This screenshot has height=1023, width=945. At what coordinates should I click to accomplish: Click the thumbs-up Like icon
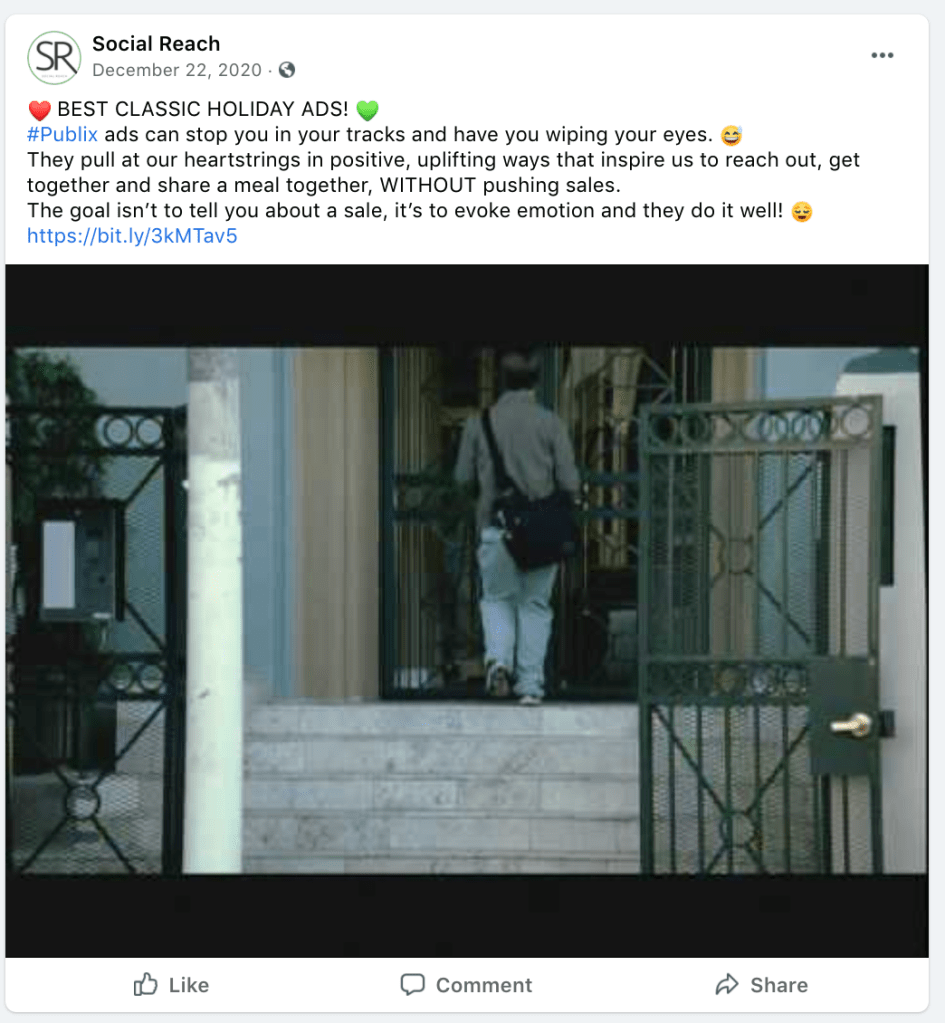click(x=145, y=985)
